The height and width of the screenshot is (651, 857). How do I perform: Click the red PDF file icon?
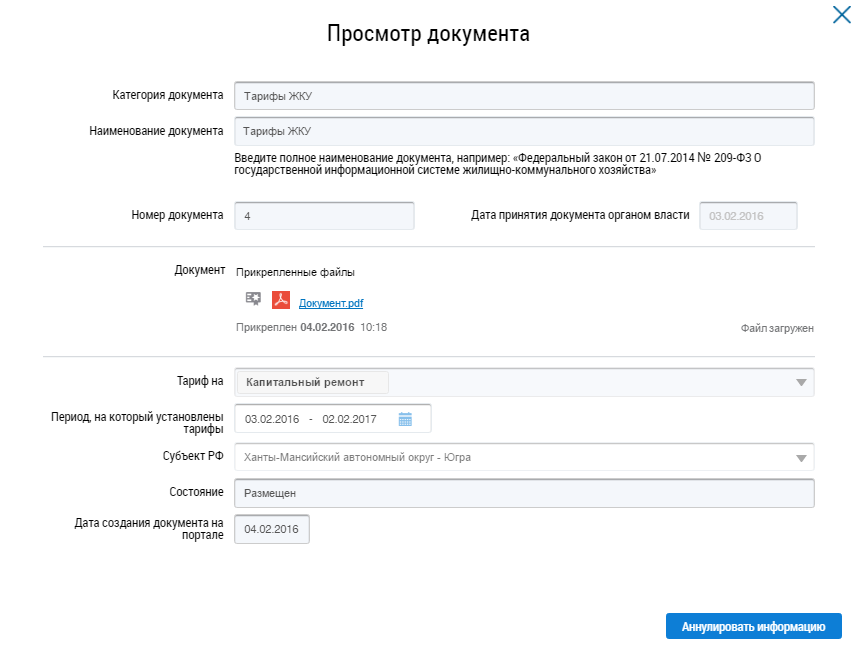click(x=281, y=299)
